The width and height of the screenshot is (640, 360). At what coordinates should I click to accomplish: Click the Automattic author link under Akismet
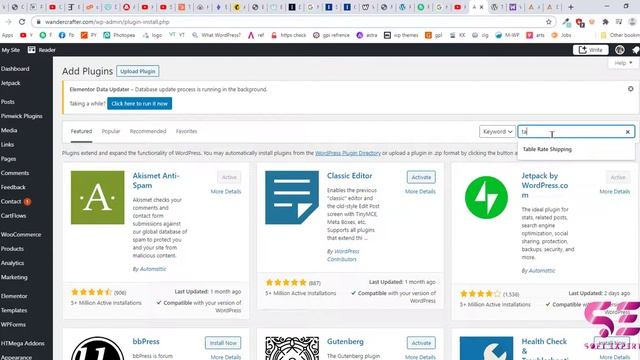click(x=153, y=269)
